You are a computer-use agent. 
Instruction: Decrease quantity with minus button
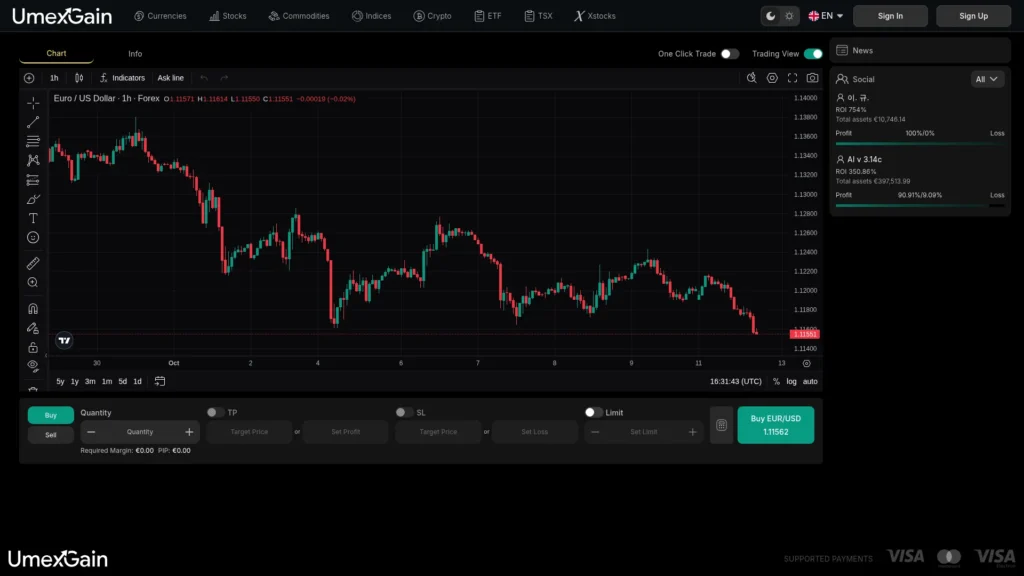point(91,432)
